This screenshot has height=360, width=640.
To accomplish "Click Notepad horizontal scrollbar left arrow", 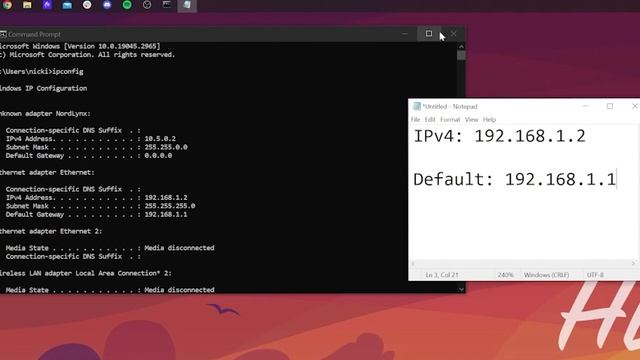I will pyautogui.click(x=413, y=264).
